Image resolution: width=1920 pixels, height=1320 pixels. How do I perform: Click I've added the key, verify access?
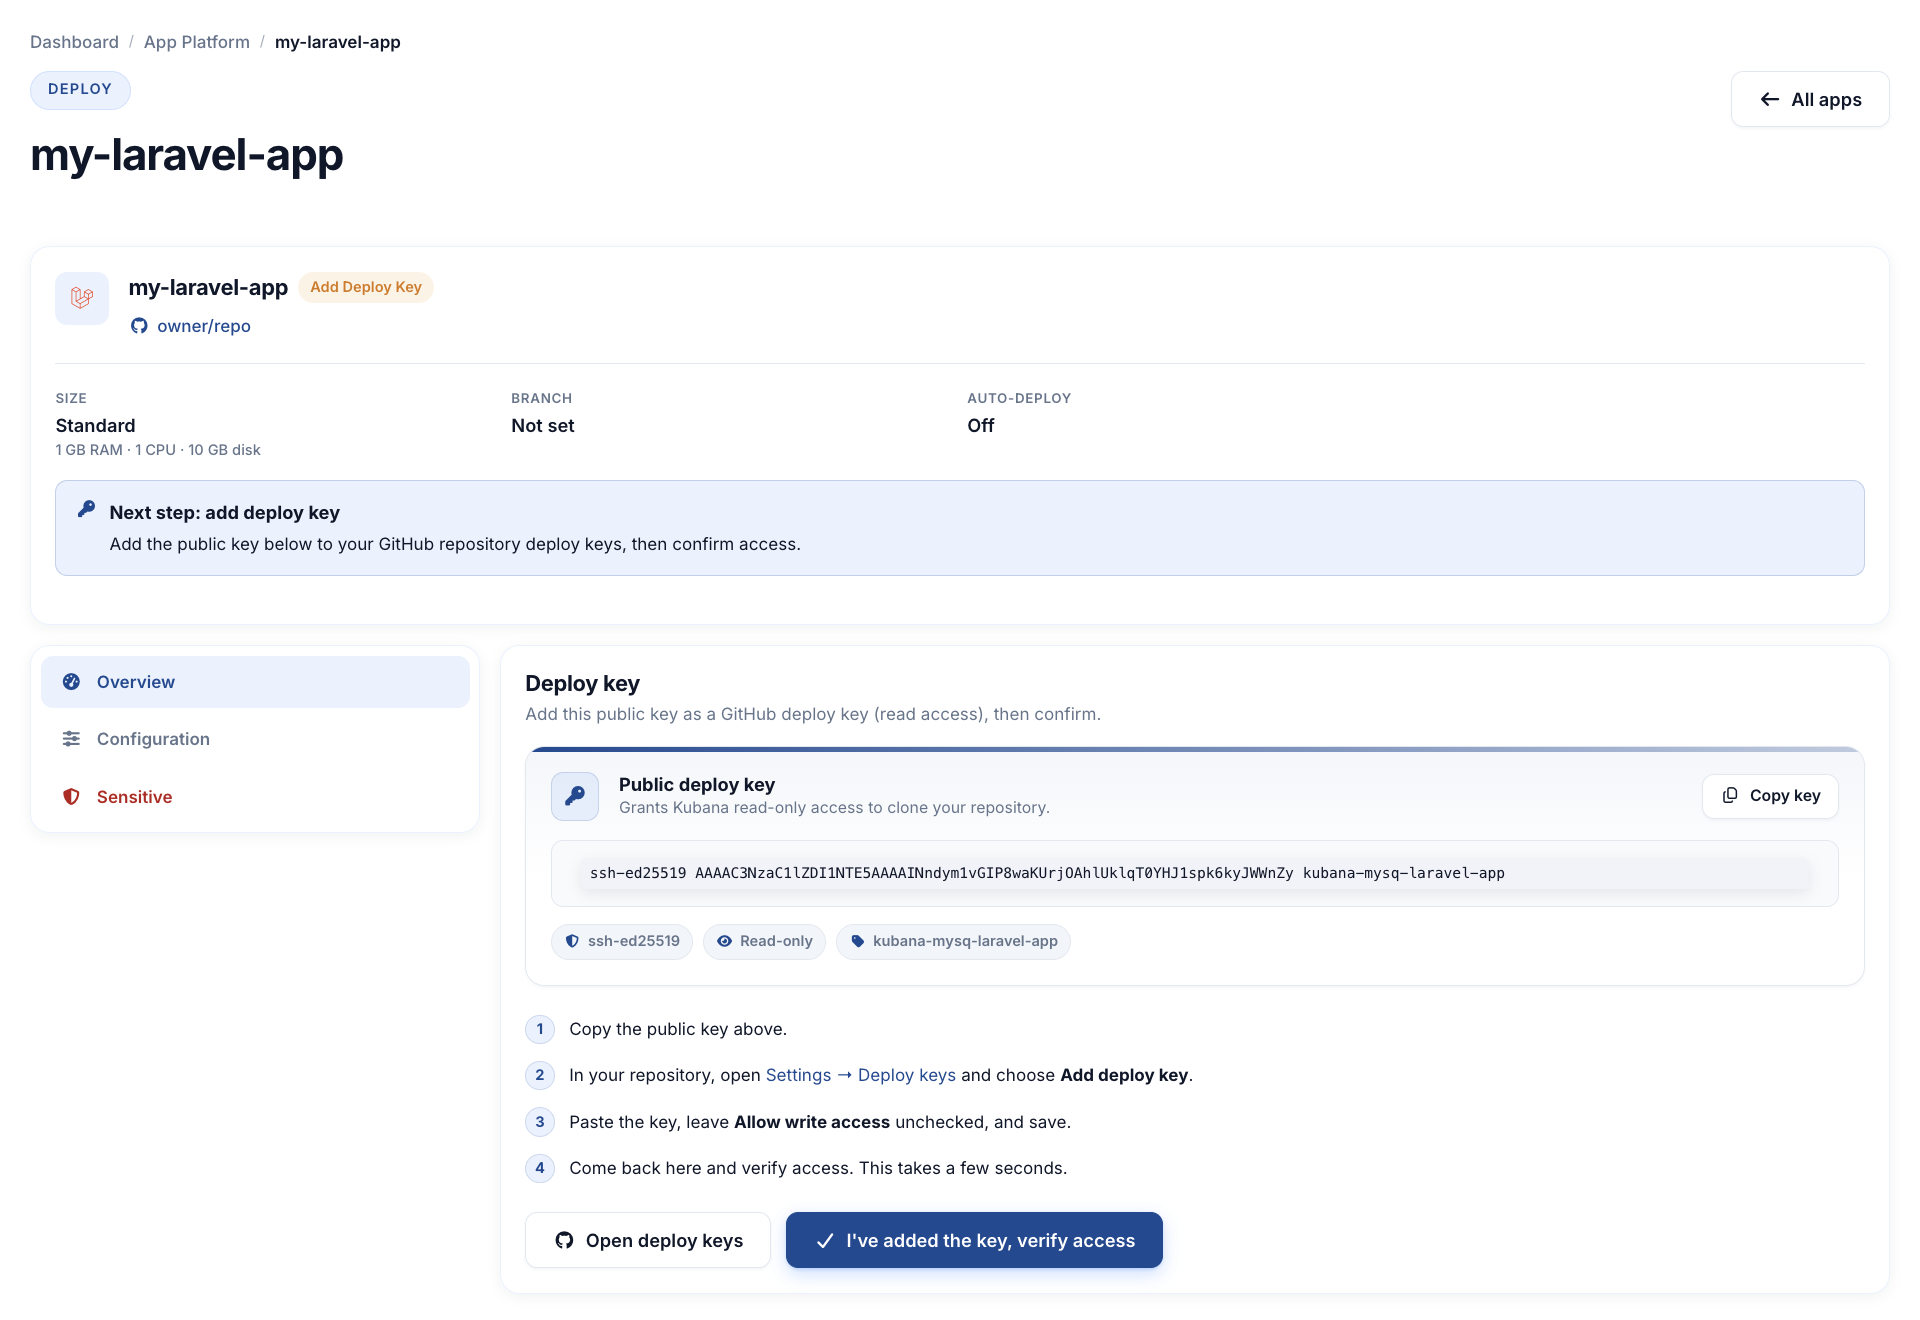point(974,1240)
